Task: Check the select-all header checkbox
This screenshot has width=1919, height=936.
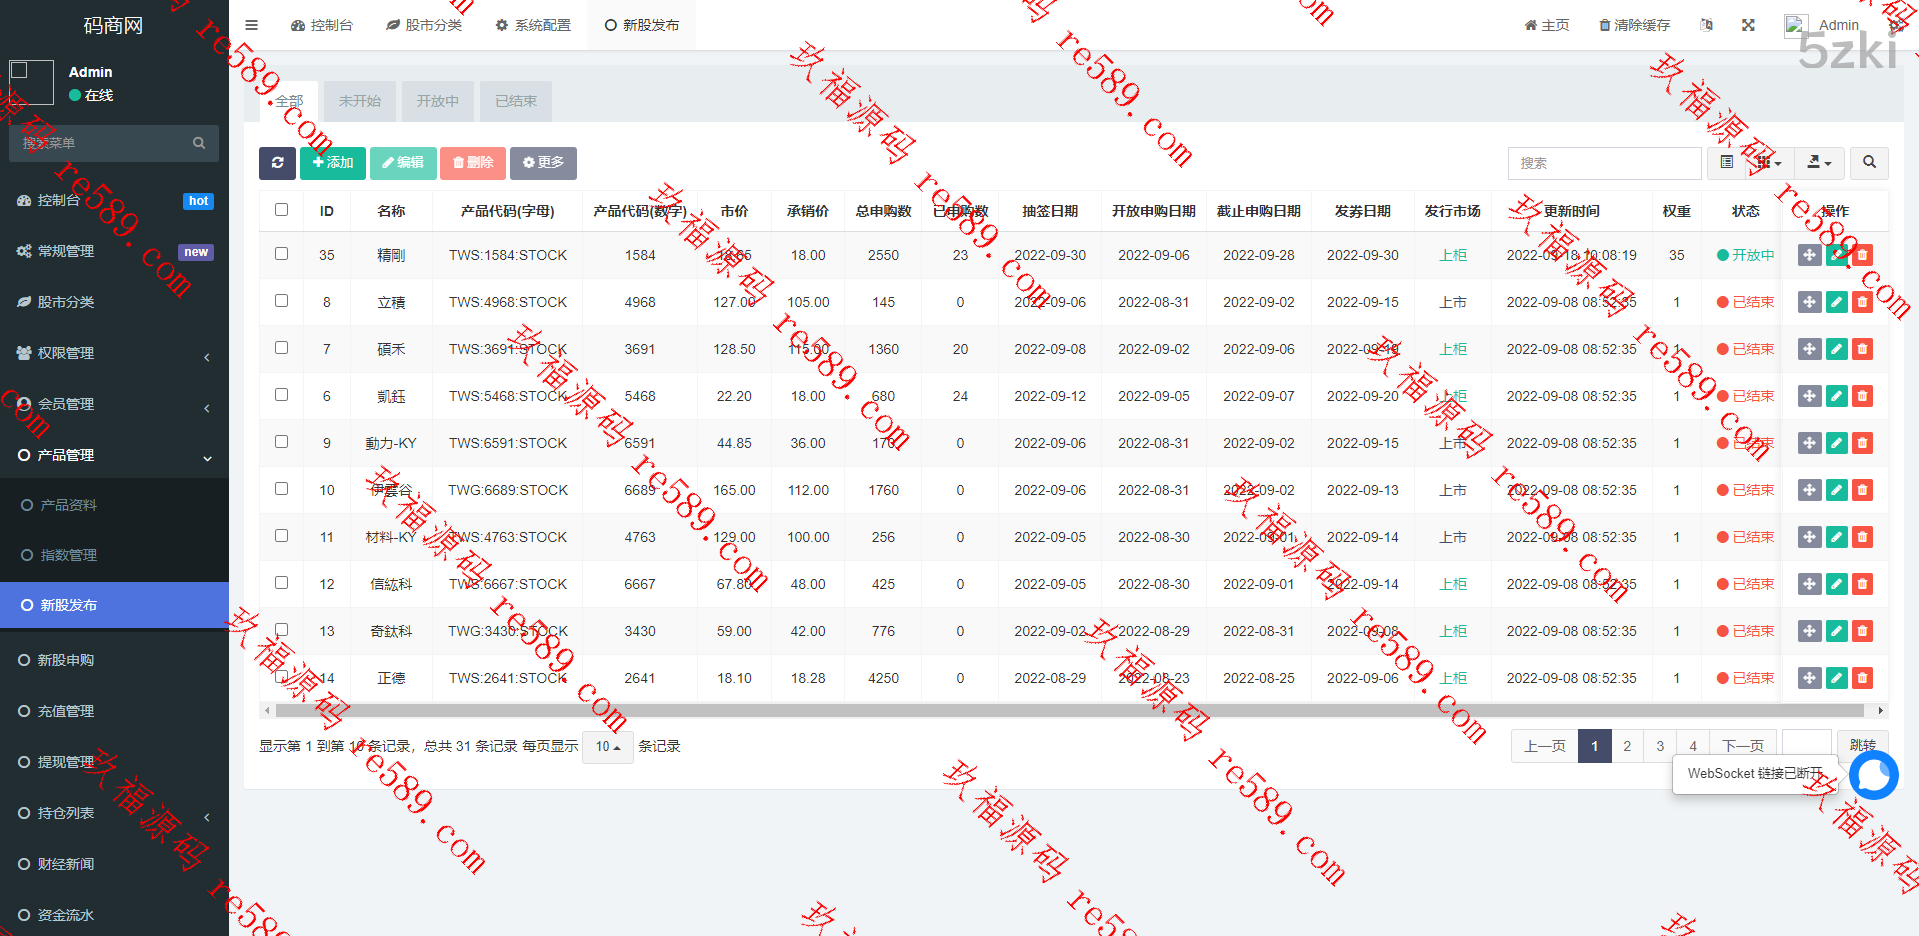Action: (x=281, y=210)
